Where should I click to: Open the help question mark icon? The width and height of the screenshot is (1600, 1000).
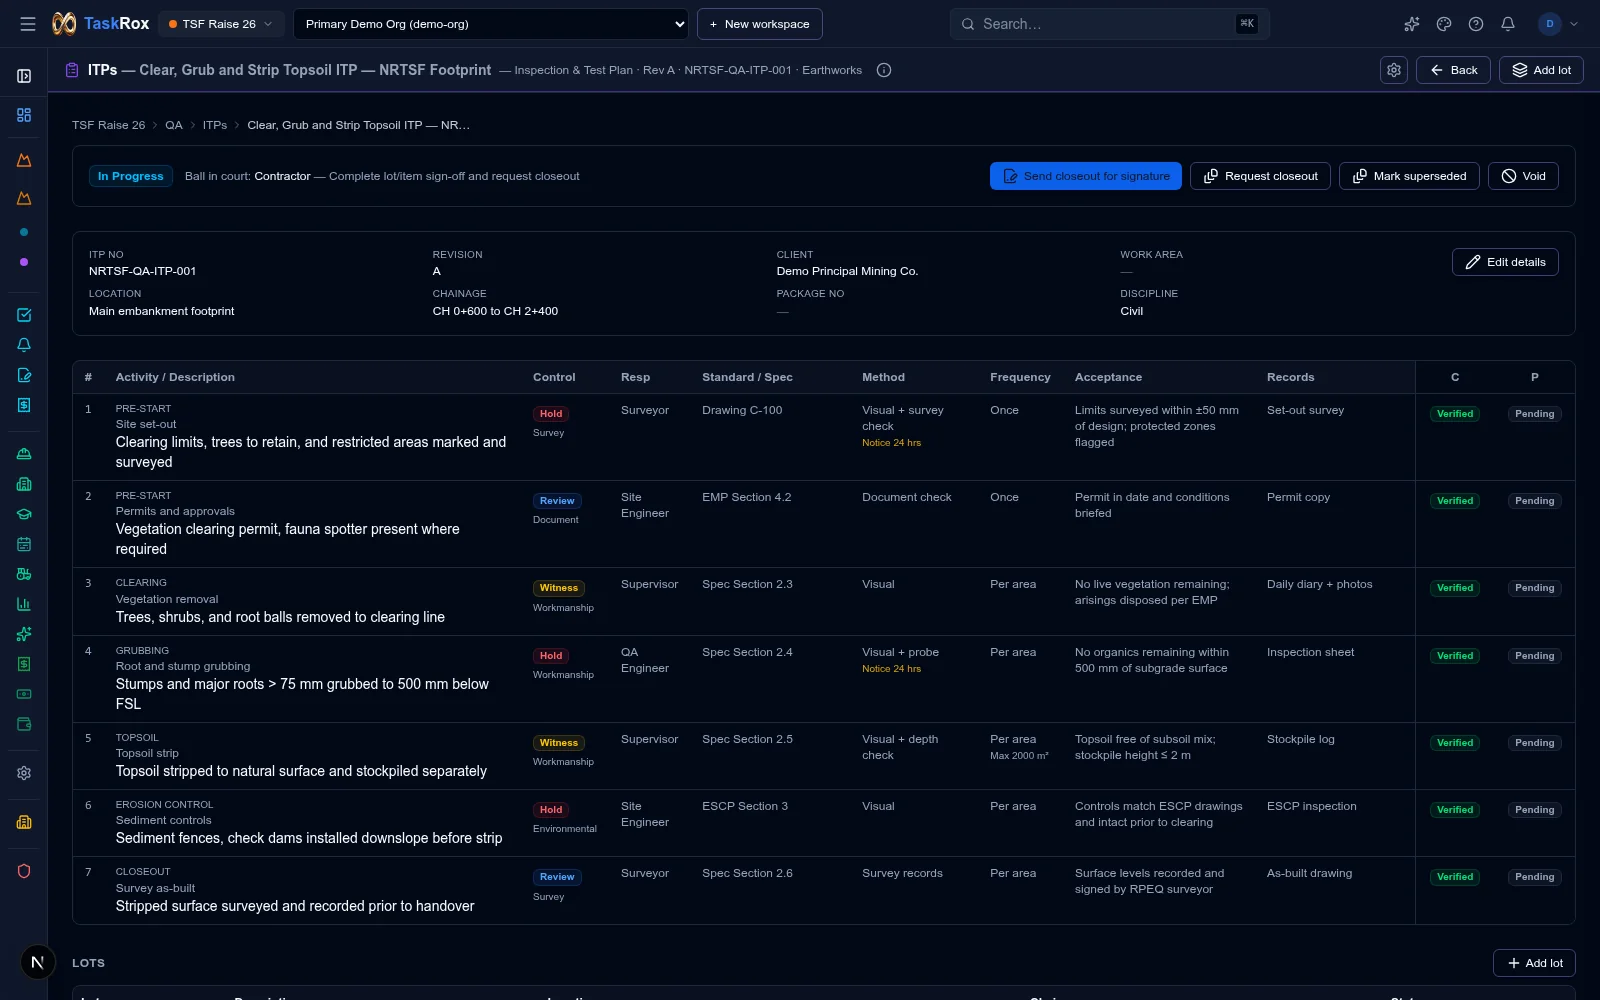coord(1476,24)
